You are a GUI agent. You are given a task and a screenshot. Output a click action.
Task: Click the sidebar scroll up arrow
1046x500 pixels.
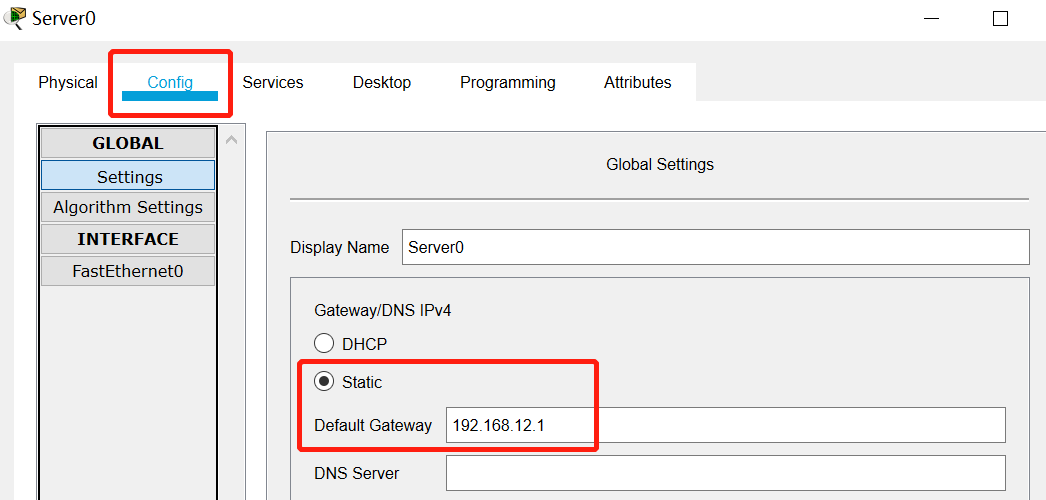[x=232, y=140]
